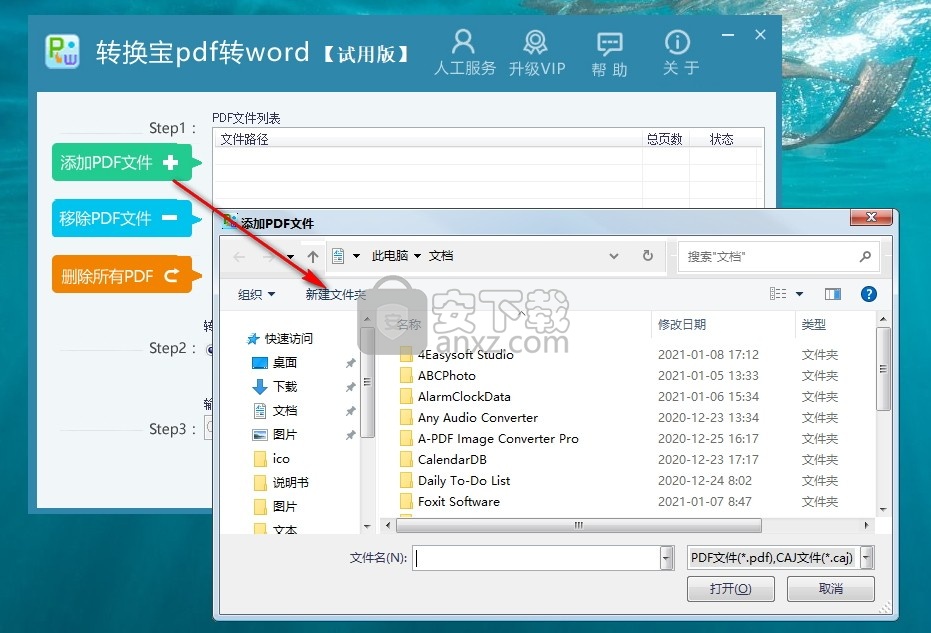Click folder icon next to CalendarDB
This screenshot has height=633, width=931.
coord(406,459)
